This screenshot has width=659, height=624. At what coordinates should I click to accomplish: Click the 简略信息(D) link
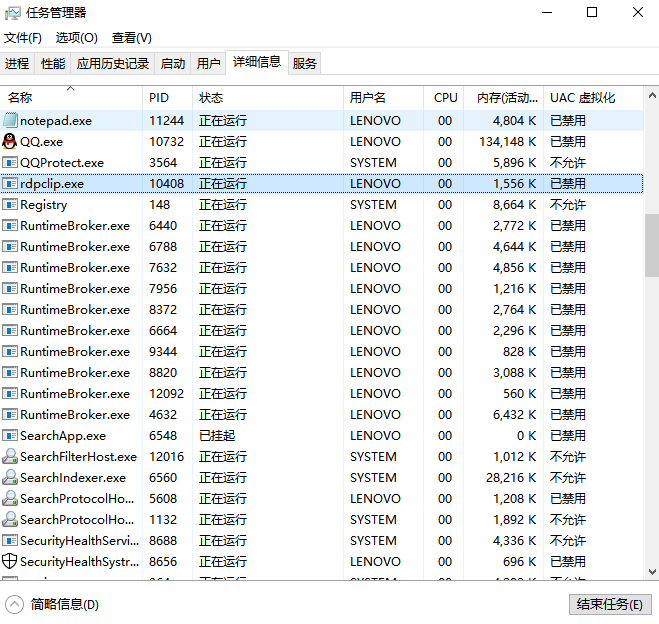pyautogui.click(x=65, y=605)
